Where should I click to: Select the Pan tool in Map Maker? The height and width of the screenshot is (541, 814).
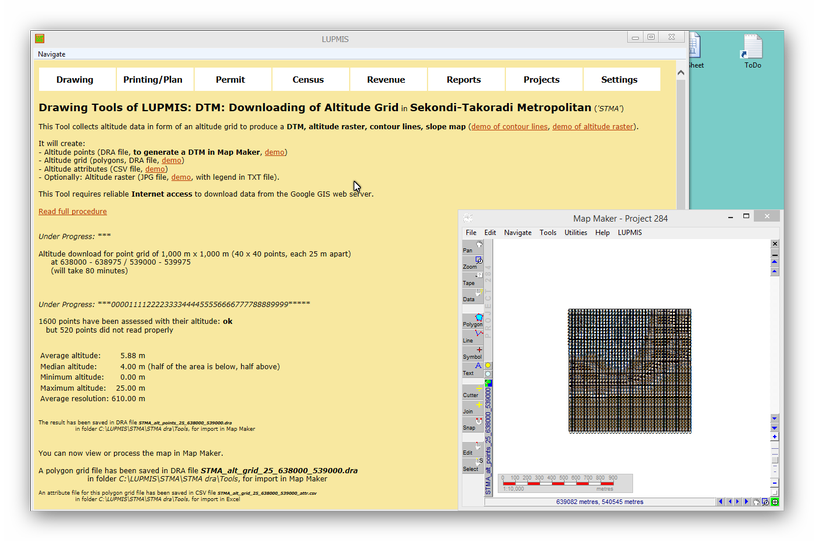[x=472, y=247]
